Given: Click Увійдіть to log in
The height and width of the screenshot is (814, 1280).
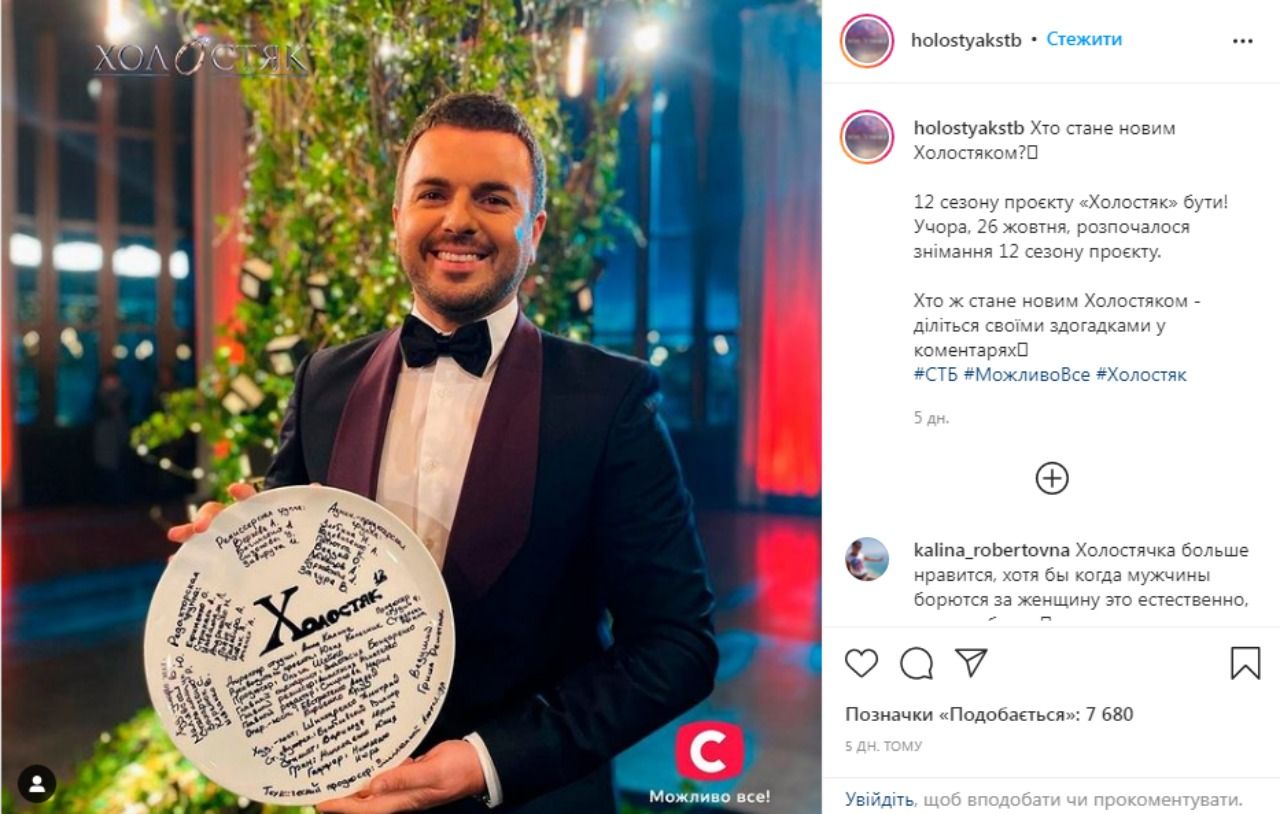Looking at the screenshot, I should 879,800.
